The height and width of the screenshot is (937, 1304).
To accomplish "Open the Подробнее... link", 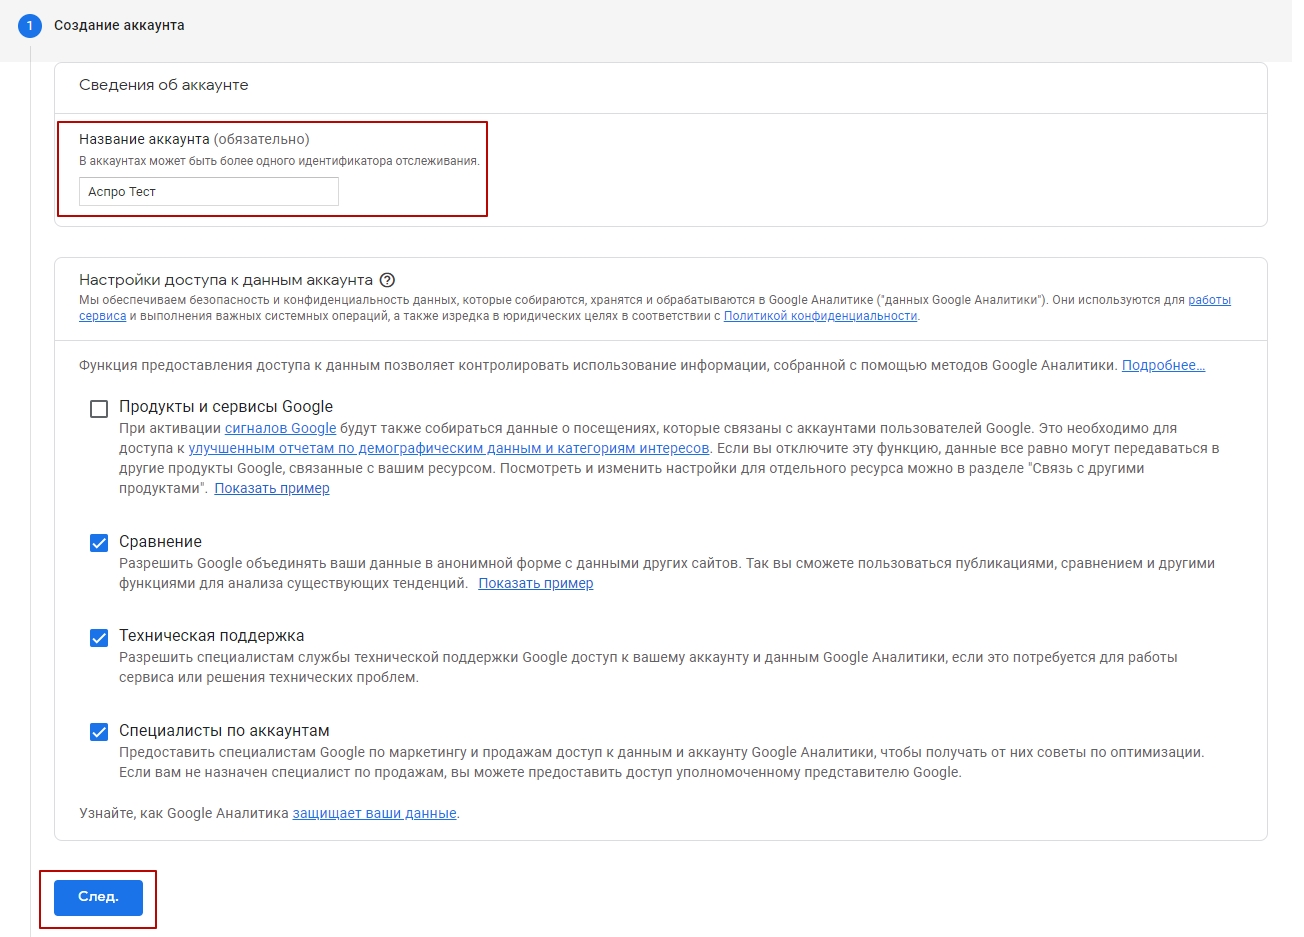I will [1163, 366].
